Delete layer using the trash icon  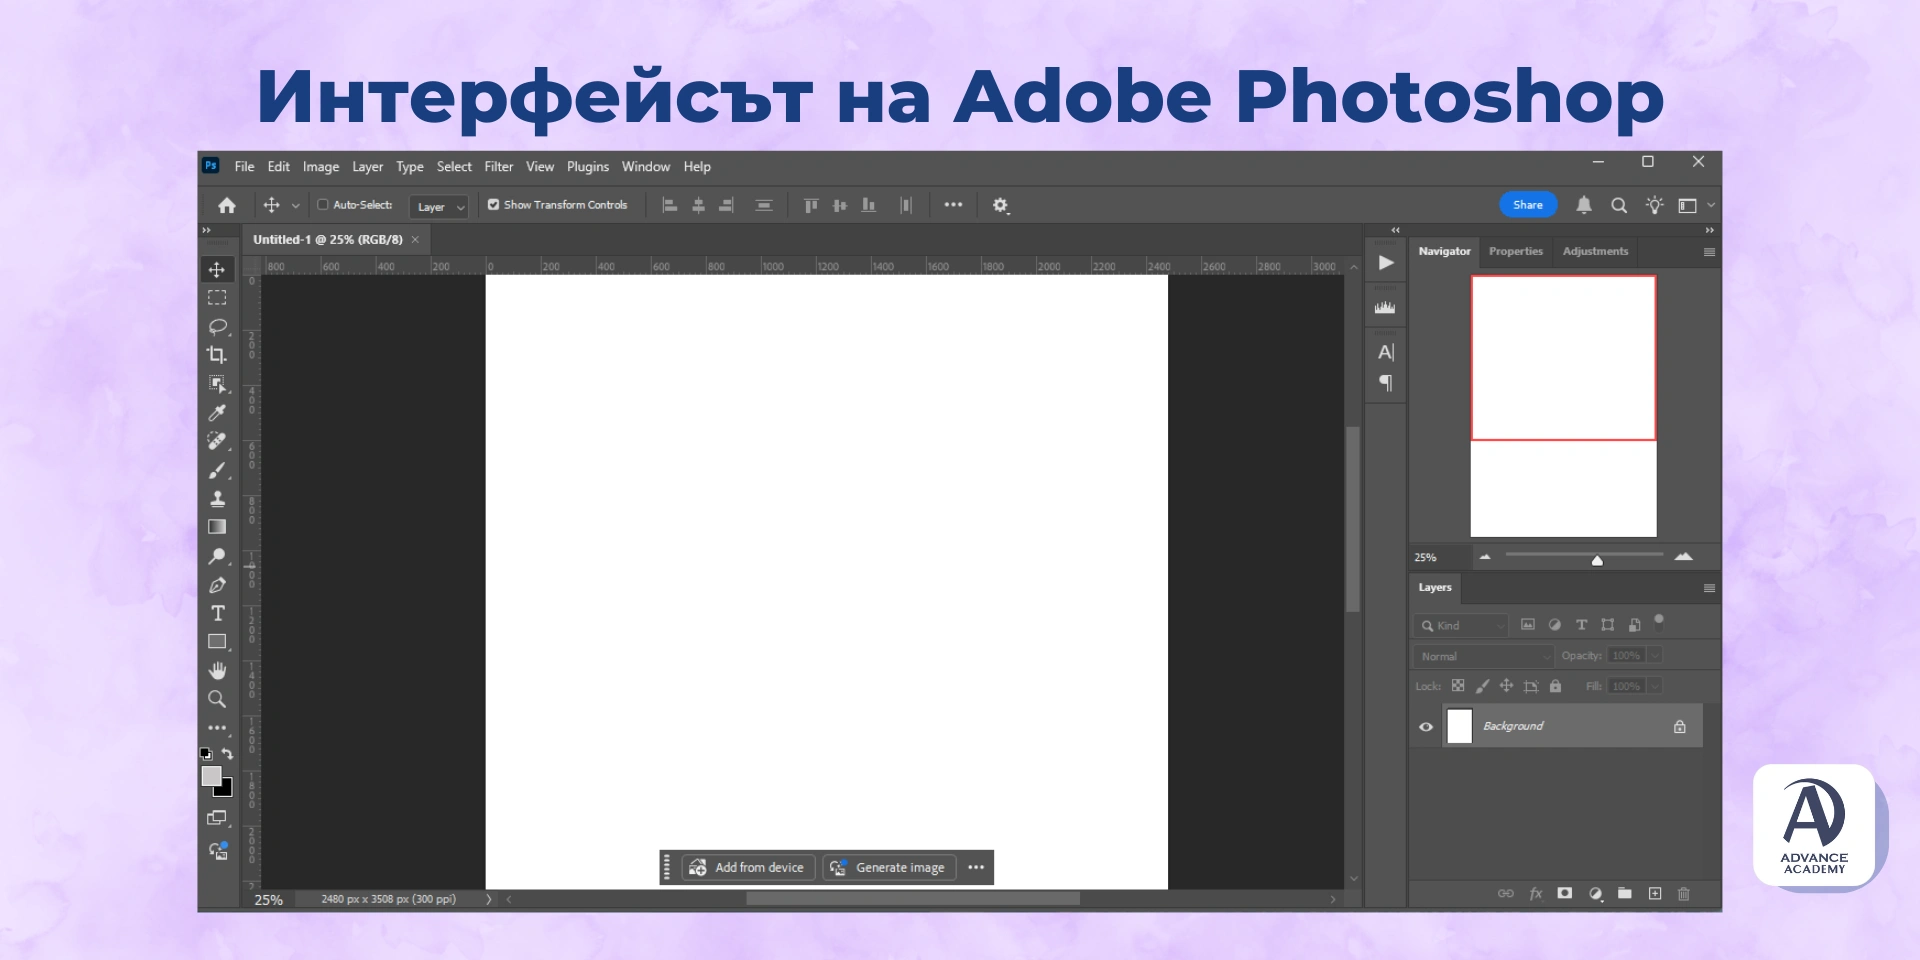(x=1684, y=893)
